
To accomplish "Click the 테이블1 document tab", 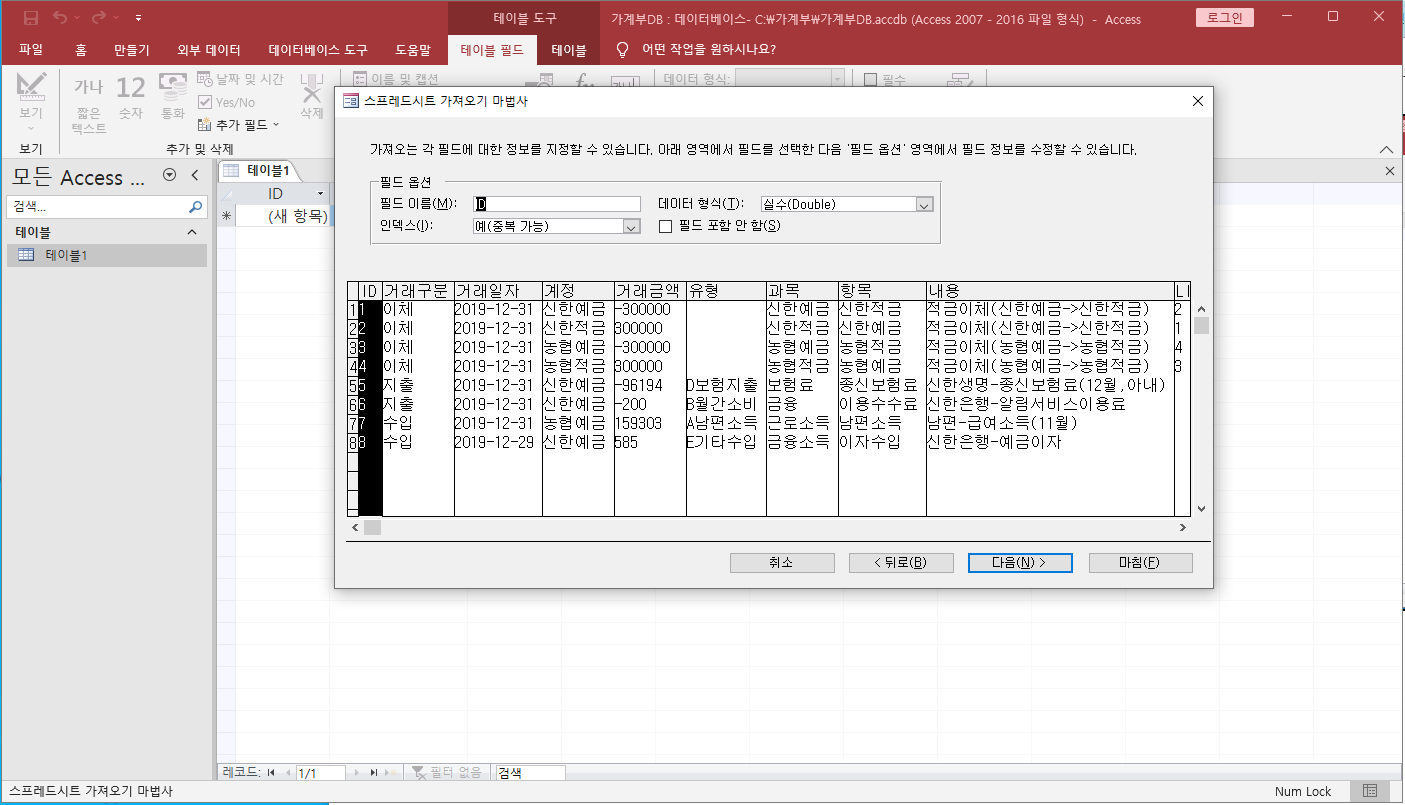I will (x=258, y=170).
